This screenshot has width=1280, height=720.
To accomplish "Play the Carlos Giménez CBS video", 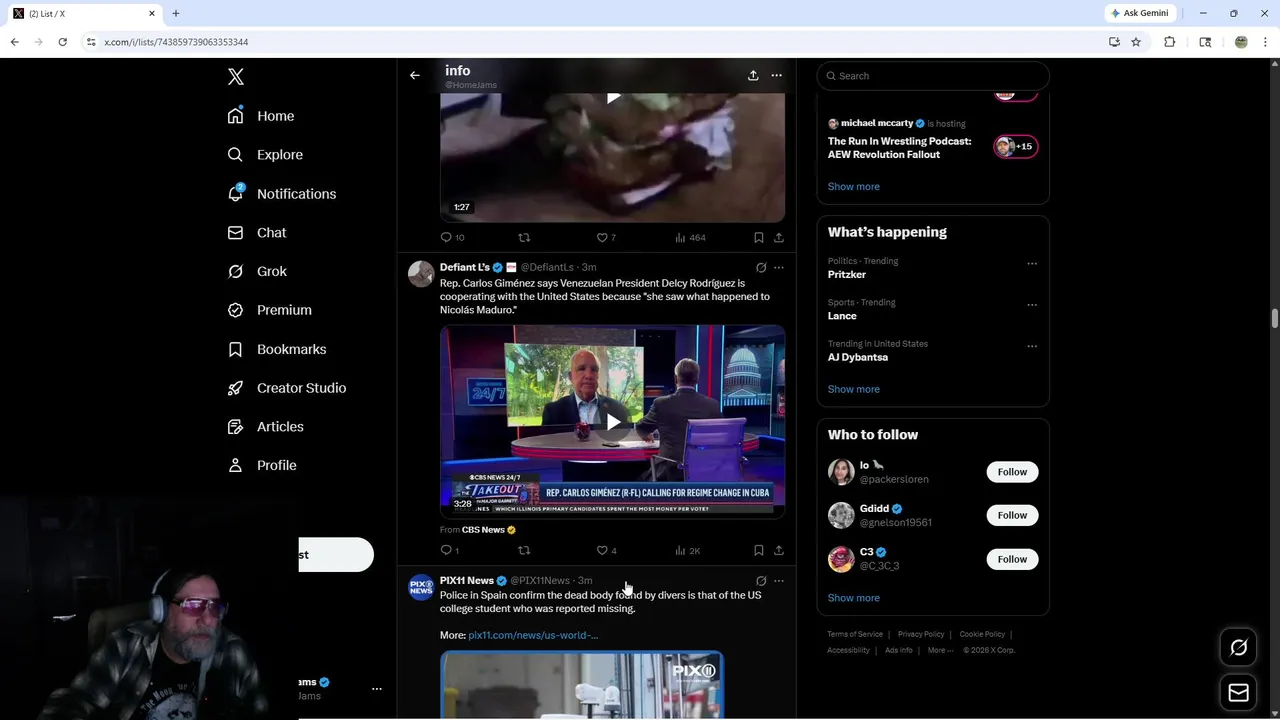I will tap(613, 421).
